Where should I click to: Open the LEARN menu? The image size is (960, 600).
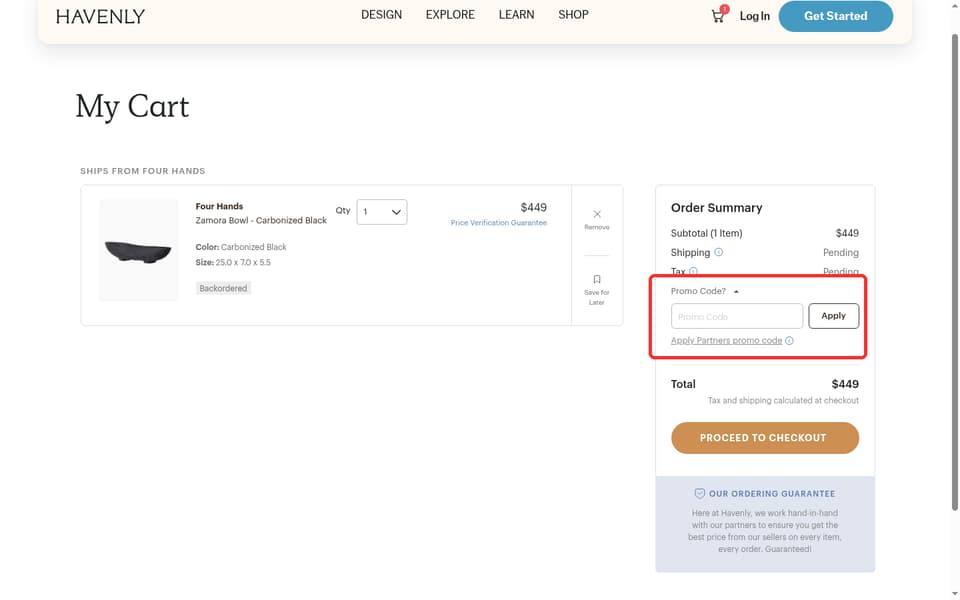516,15
